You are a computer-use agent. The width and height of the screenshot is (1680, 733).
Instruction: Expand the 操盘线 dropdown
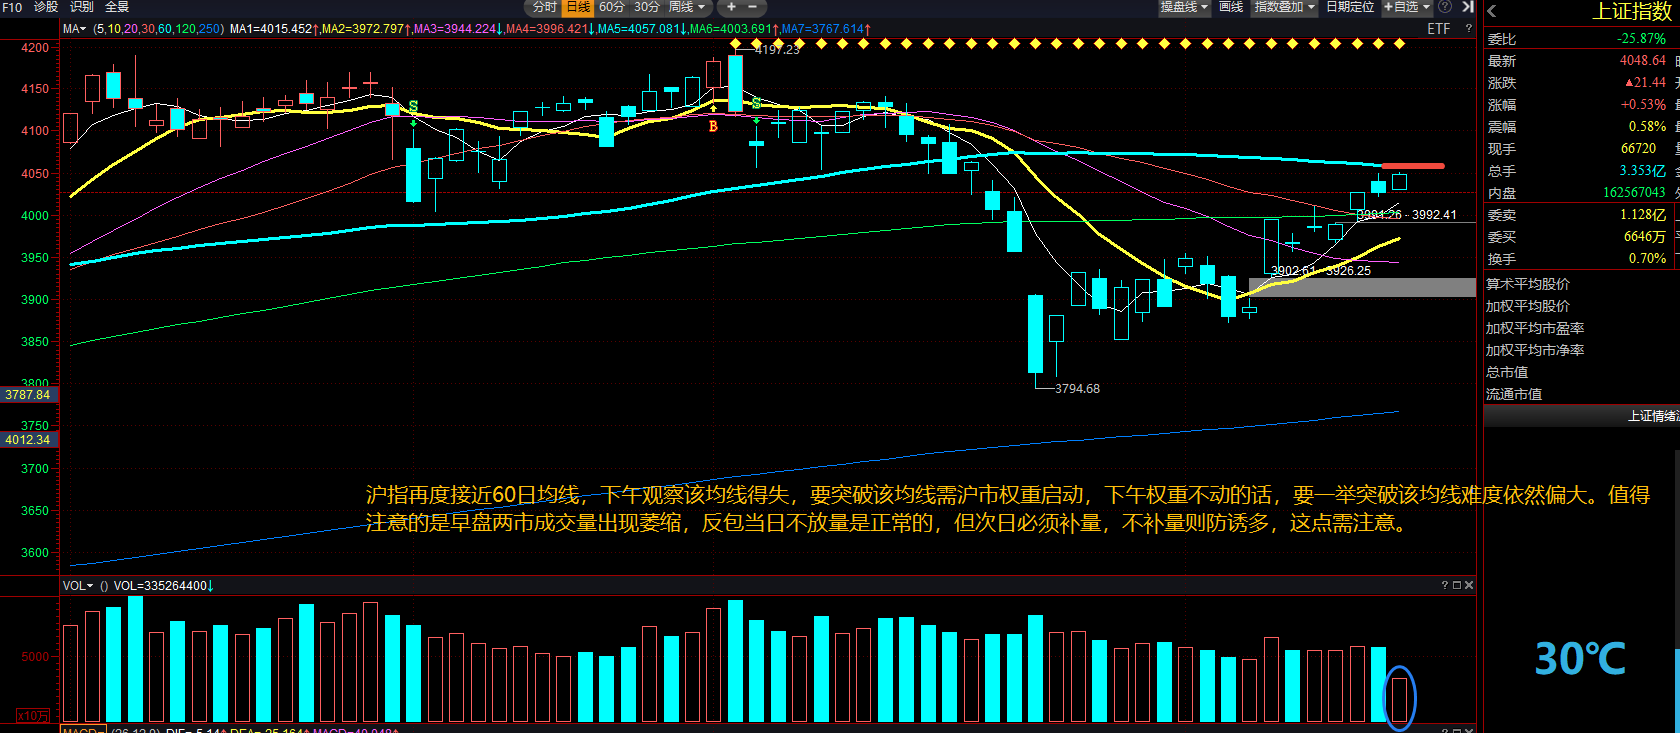pyautogui.click(x=1184, y=7)
